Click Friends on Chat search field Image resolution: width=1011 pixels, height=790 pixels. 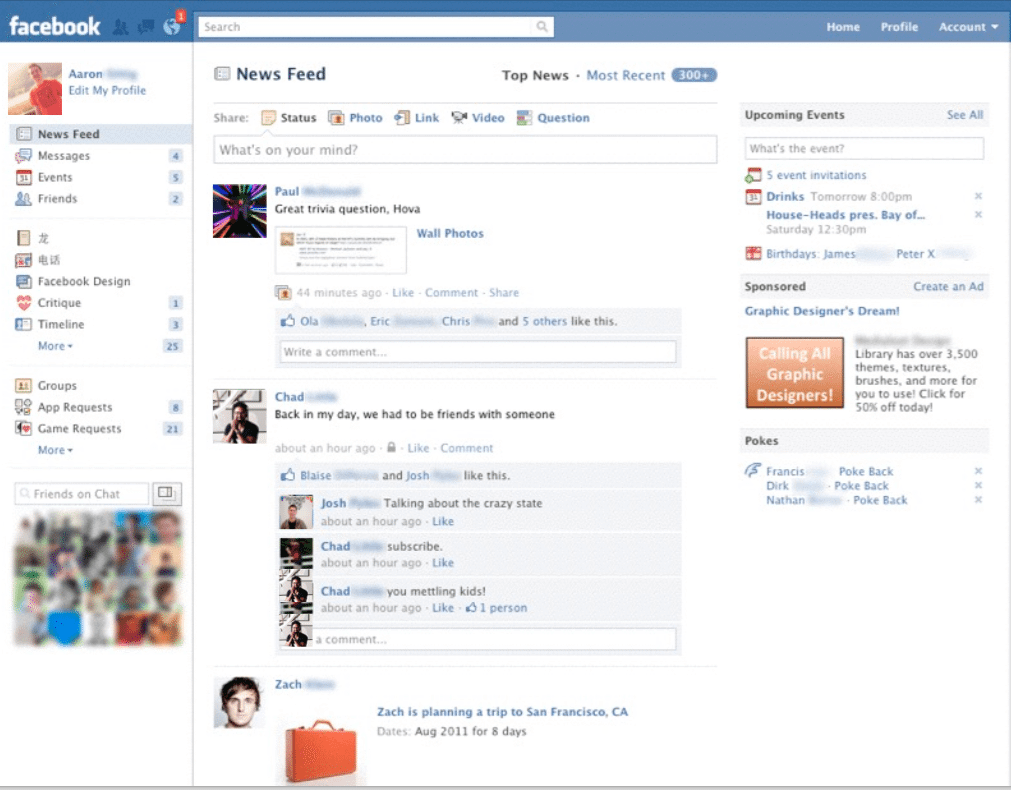pyautogui.click(x=81, y=494)
